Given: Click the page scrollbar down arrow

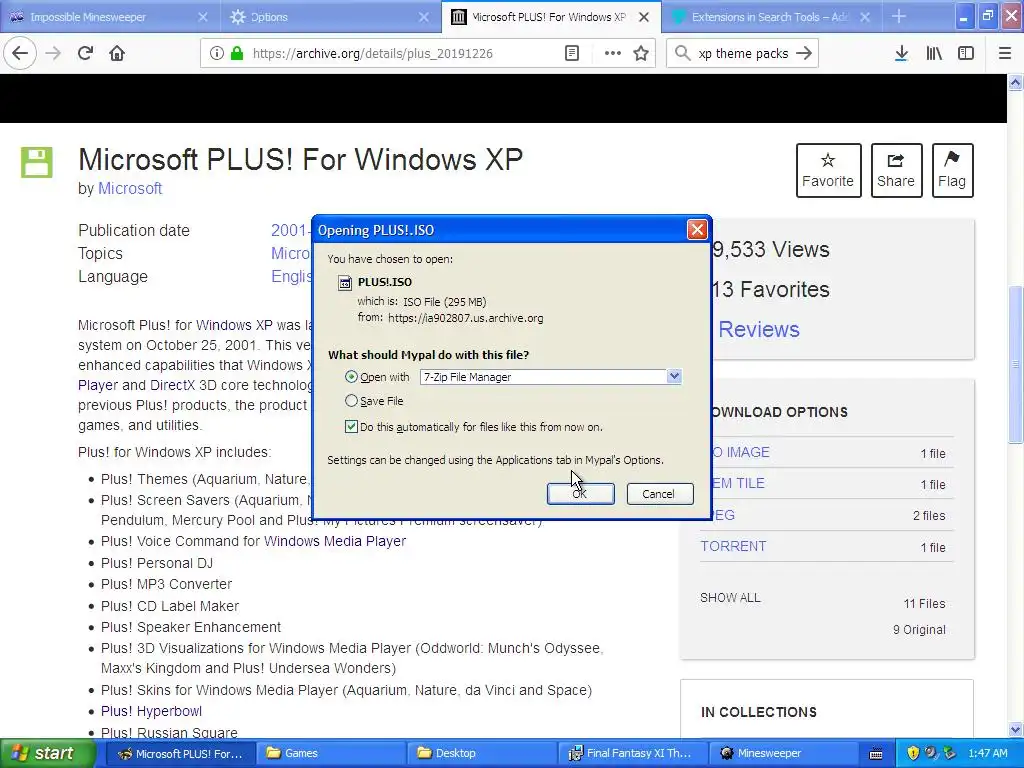Looking at the screenshot, I should (1015, 729).
